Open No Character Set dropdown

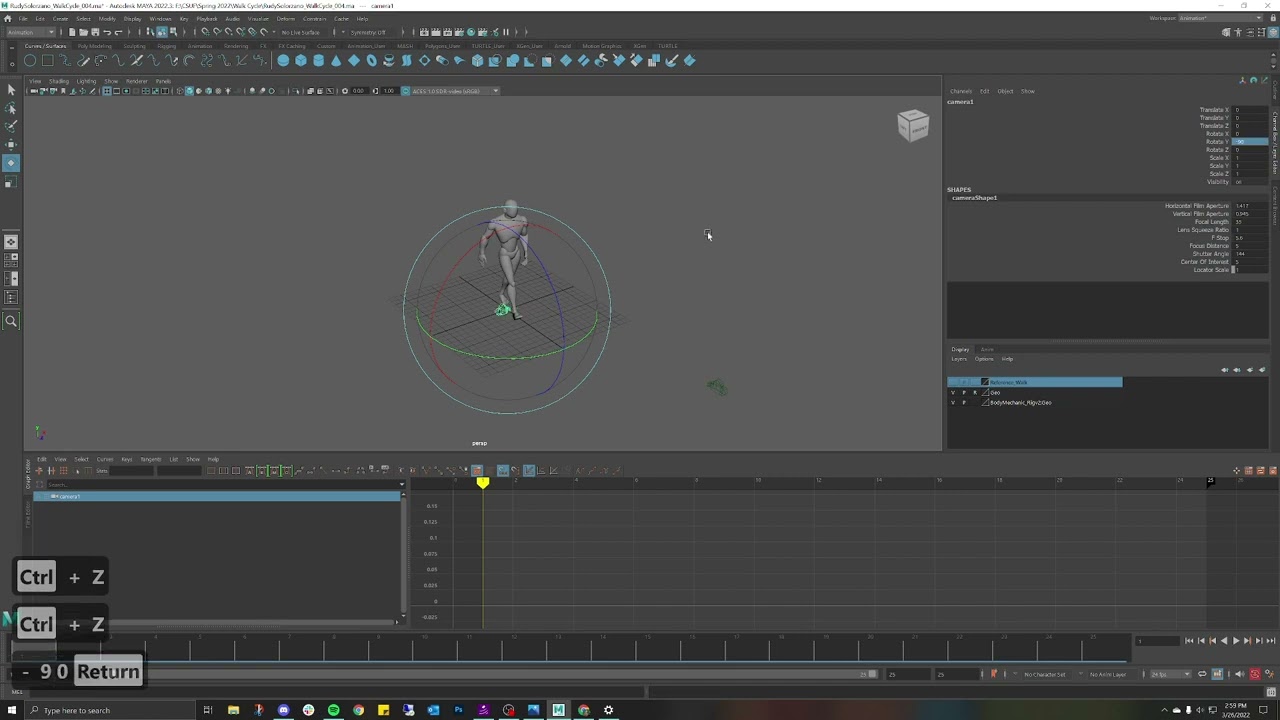pos(1045,674)
